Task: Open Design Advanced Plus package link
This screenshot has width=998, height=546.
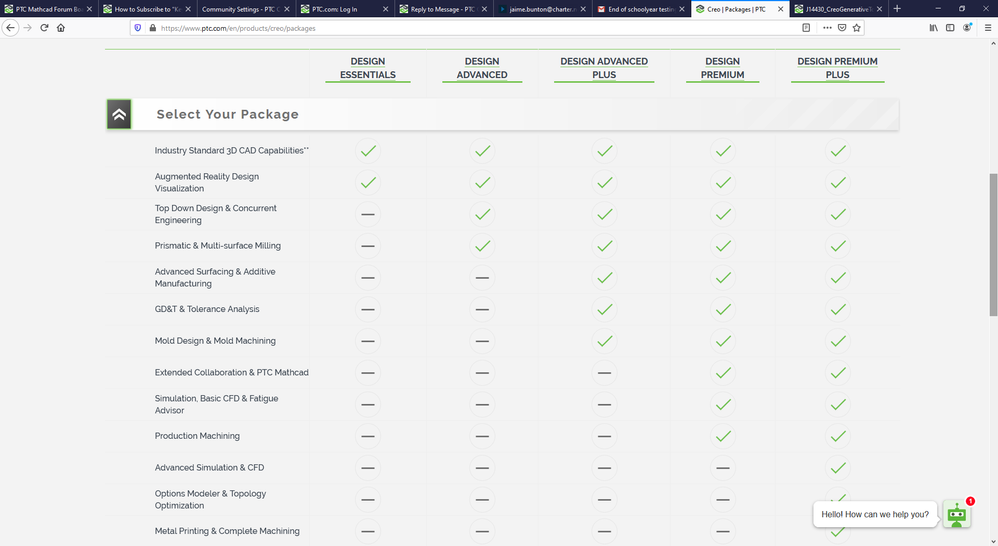Action: (x=604, y=68)
